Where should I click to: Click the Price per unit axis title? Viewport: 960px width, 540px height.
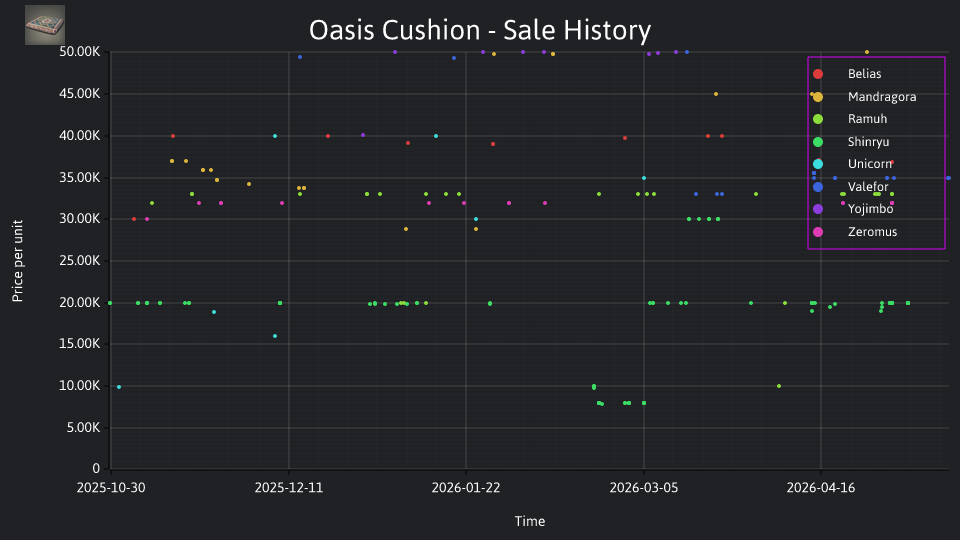[18, 261]
